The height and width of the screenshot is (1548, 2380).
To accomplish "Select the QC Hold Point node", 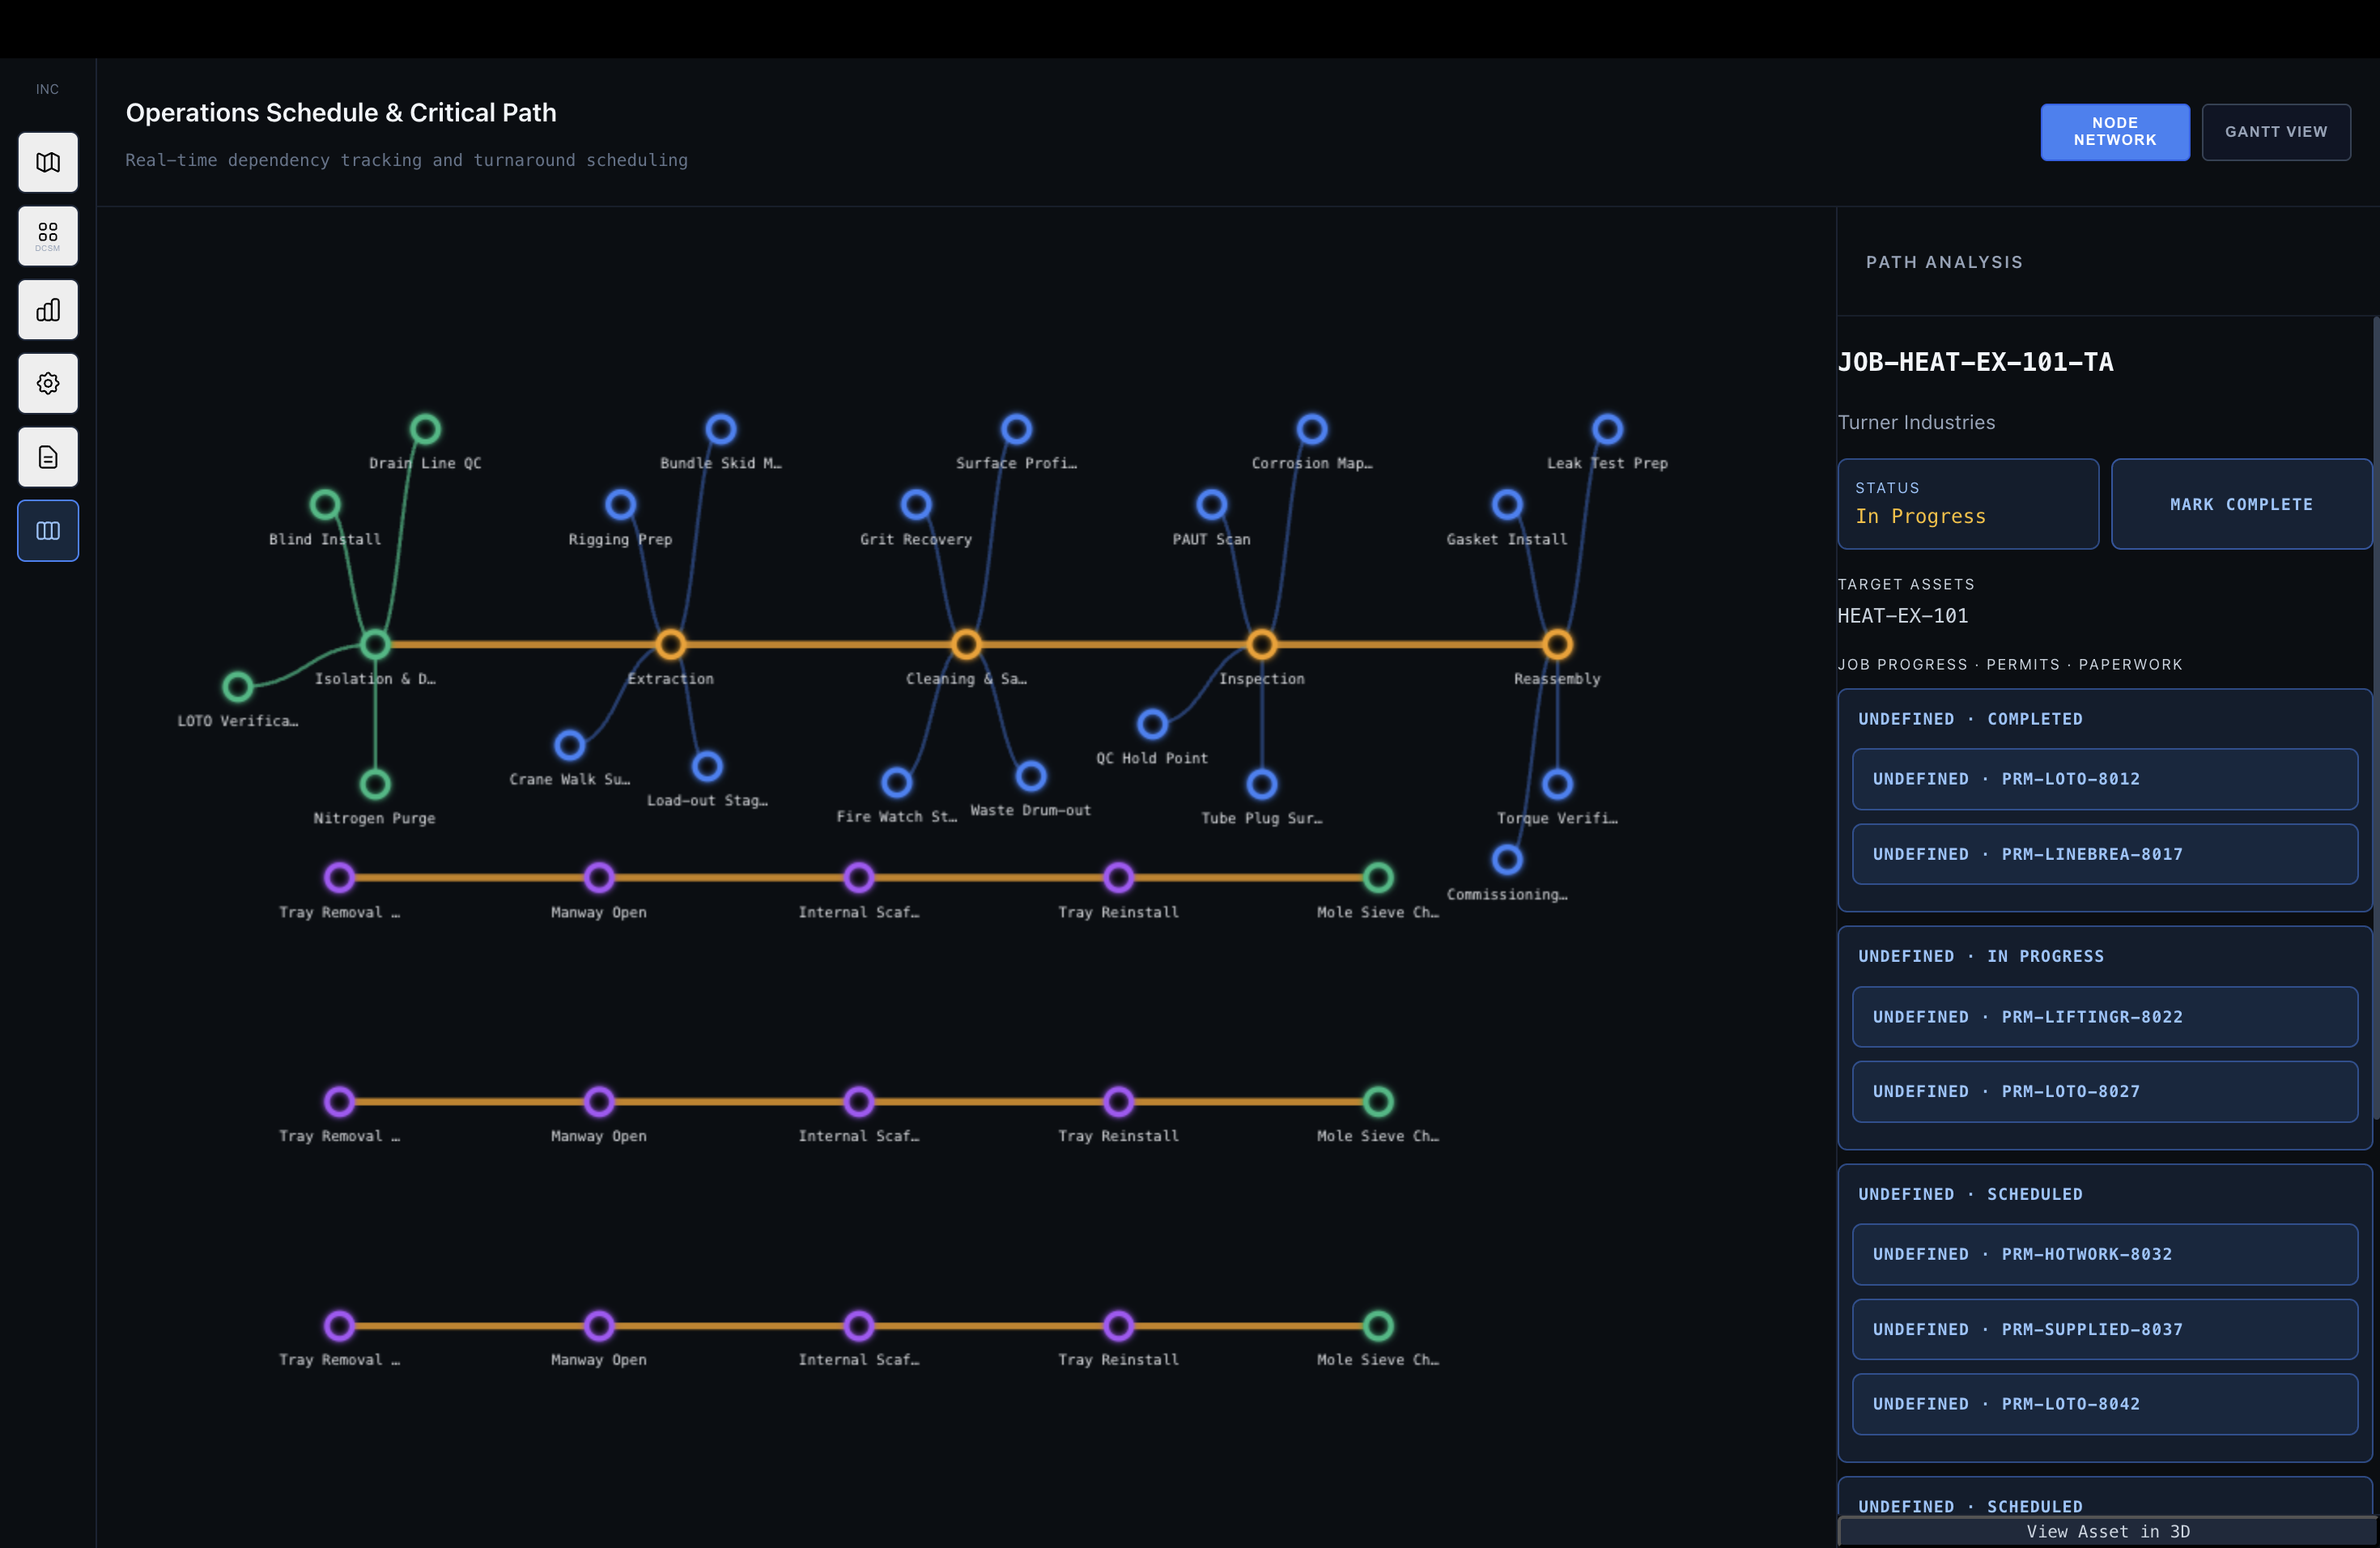I will [1153, 724].
